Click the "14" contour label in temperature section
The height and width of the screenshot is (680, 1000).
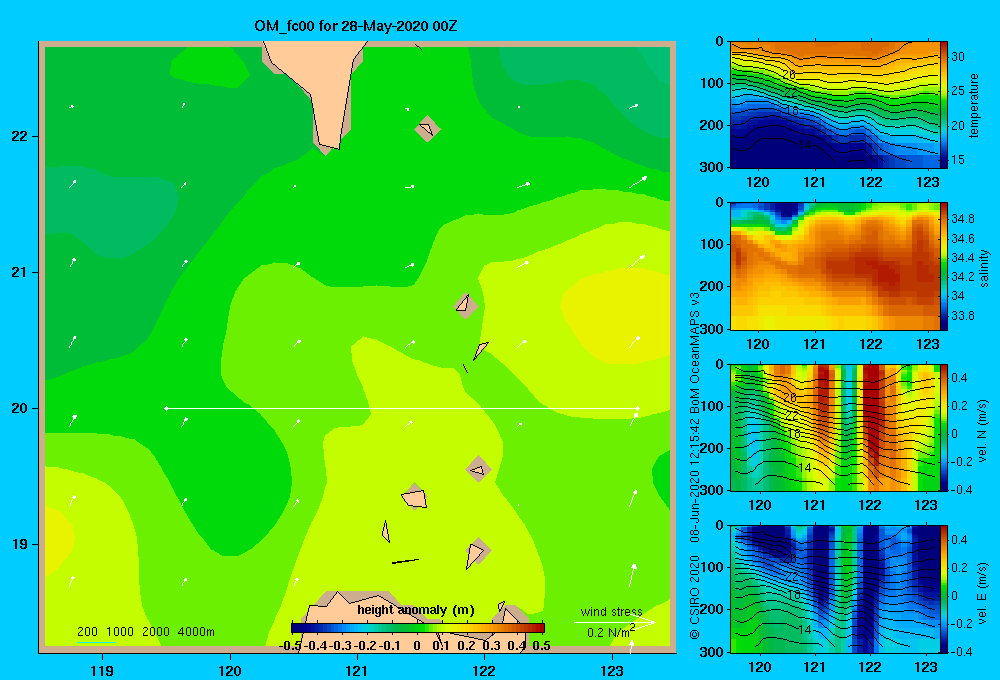point(804,145)
